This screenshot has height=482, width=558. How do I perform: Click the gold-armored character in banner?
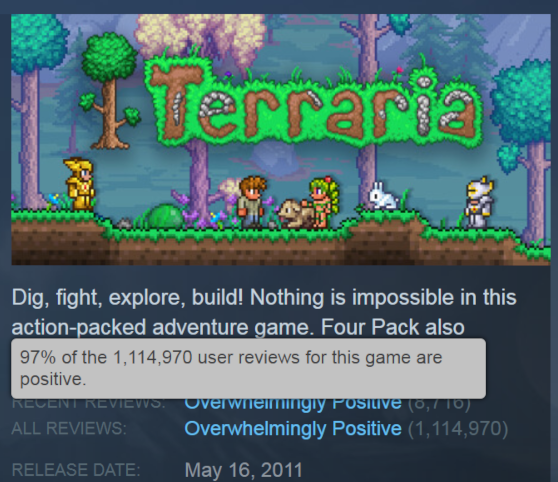[x=79, y=184]
